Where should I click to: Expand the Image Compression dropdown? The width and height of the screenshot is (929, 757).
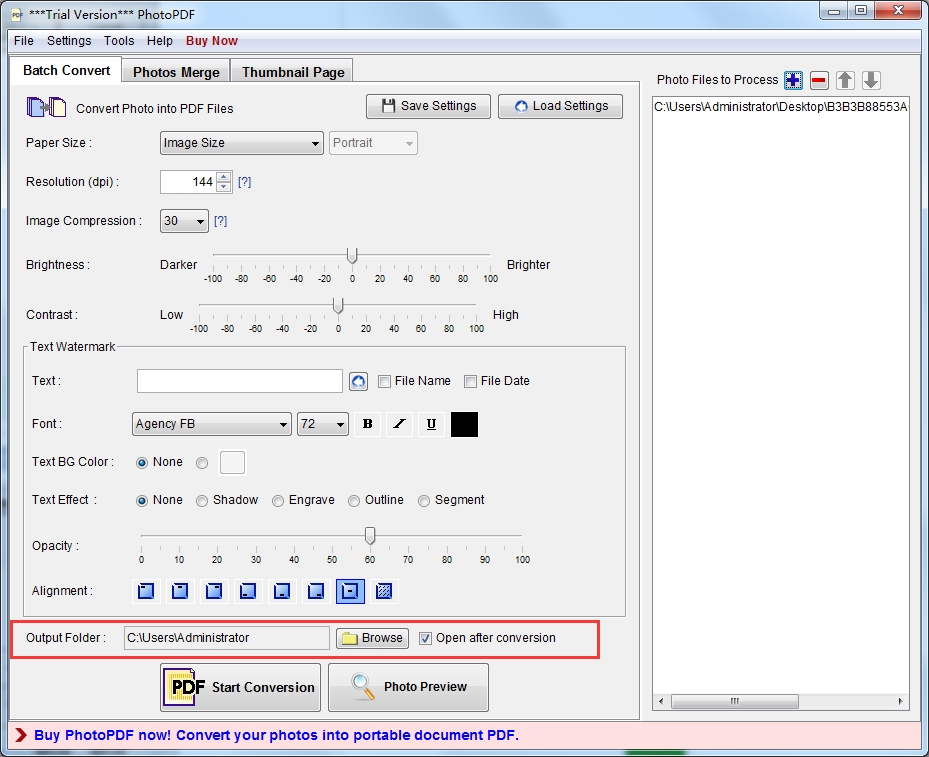184,221
